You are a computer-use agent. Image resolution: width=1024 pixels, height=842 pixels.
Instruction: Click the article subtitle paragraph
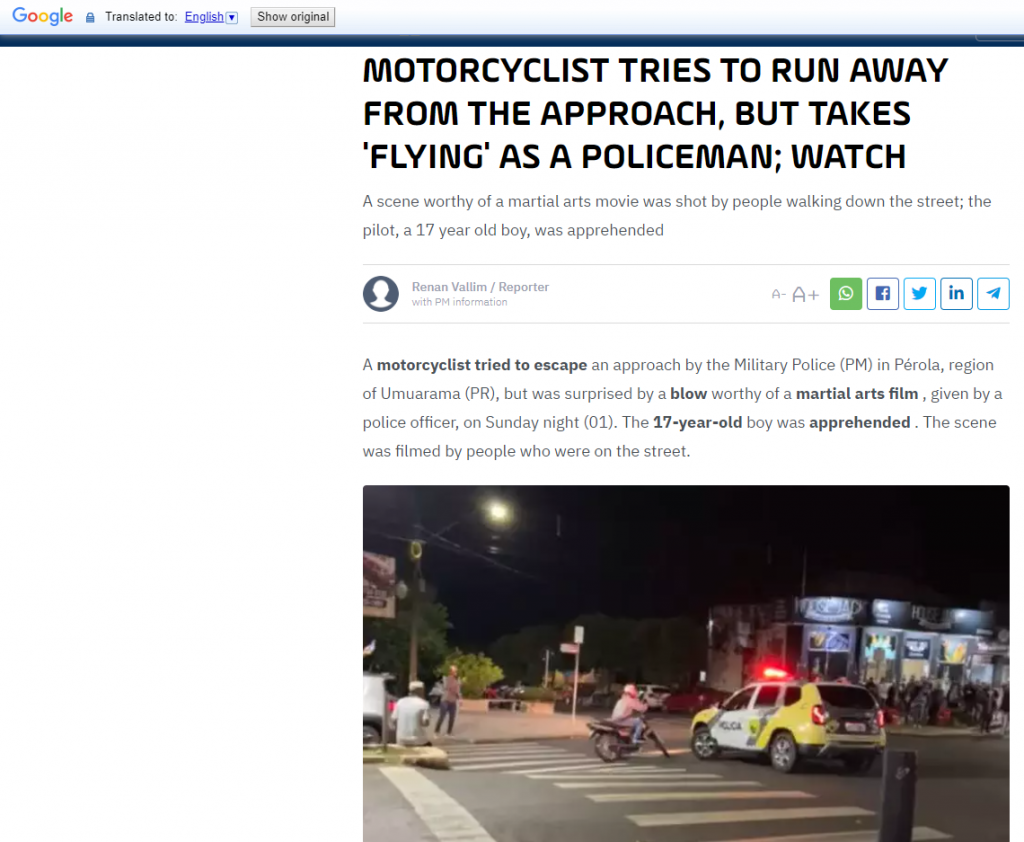point(677,216)
